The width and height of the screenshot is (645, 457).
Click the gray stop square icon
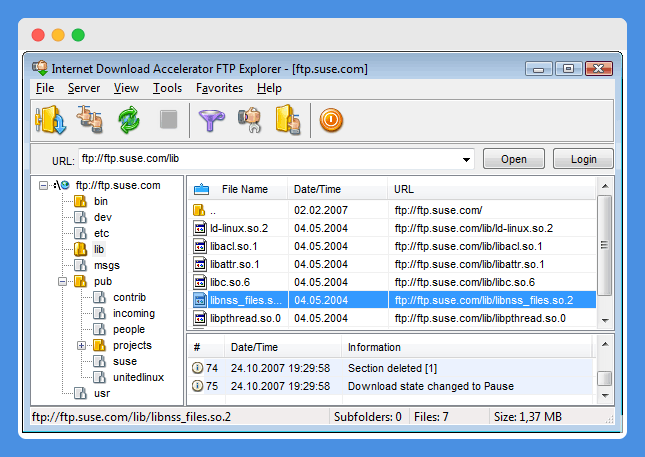click(169, 119)
